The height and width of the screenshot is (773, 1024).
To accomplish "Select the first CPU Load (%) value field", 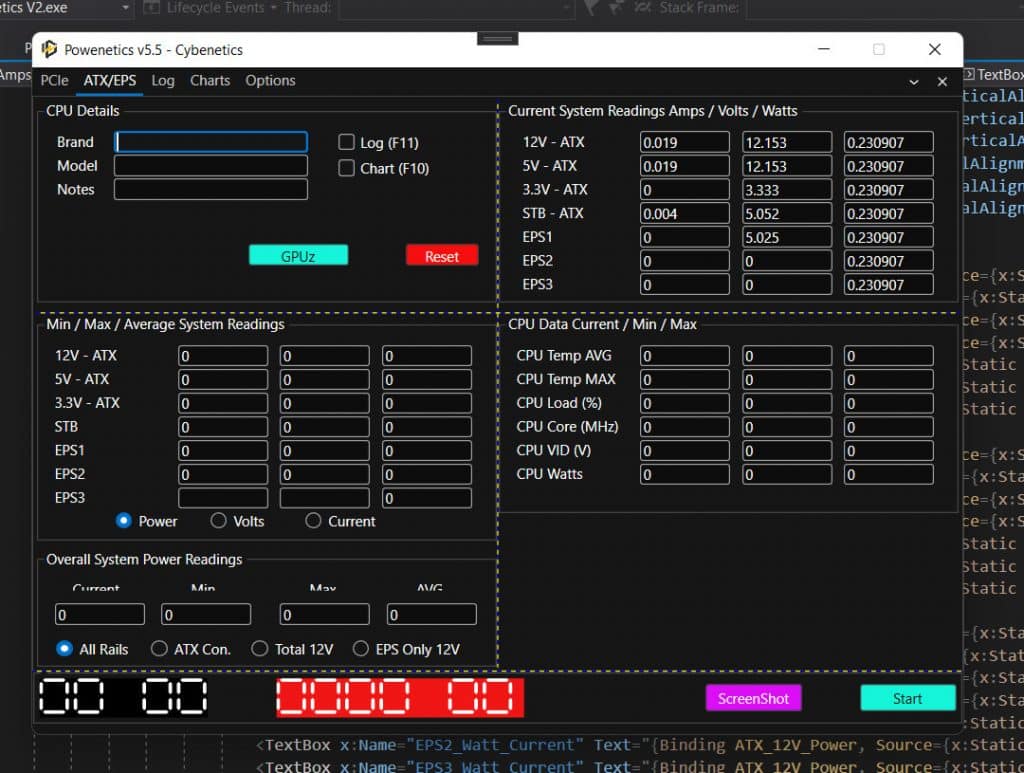I will [x=684, y=403].
